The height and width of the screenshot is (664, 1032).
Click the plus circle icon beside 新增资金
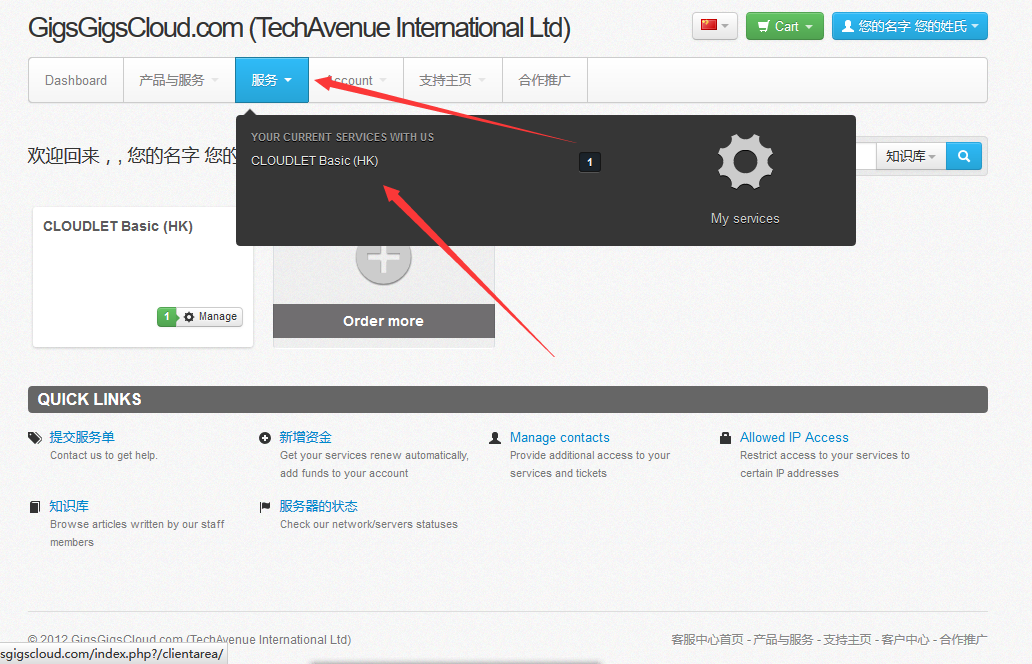click(x=265, y=438)
